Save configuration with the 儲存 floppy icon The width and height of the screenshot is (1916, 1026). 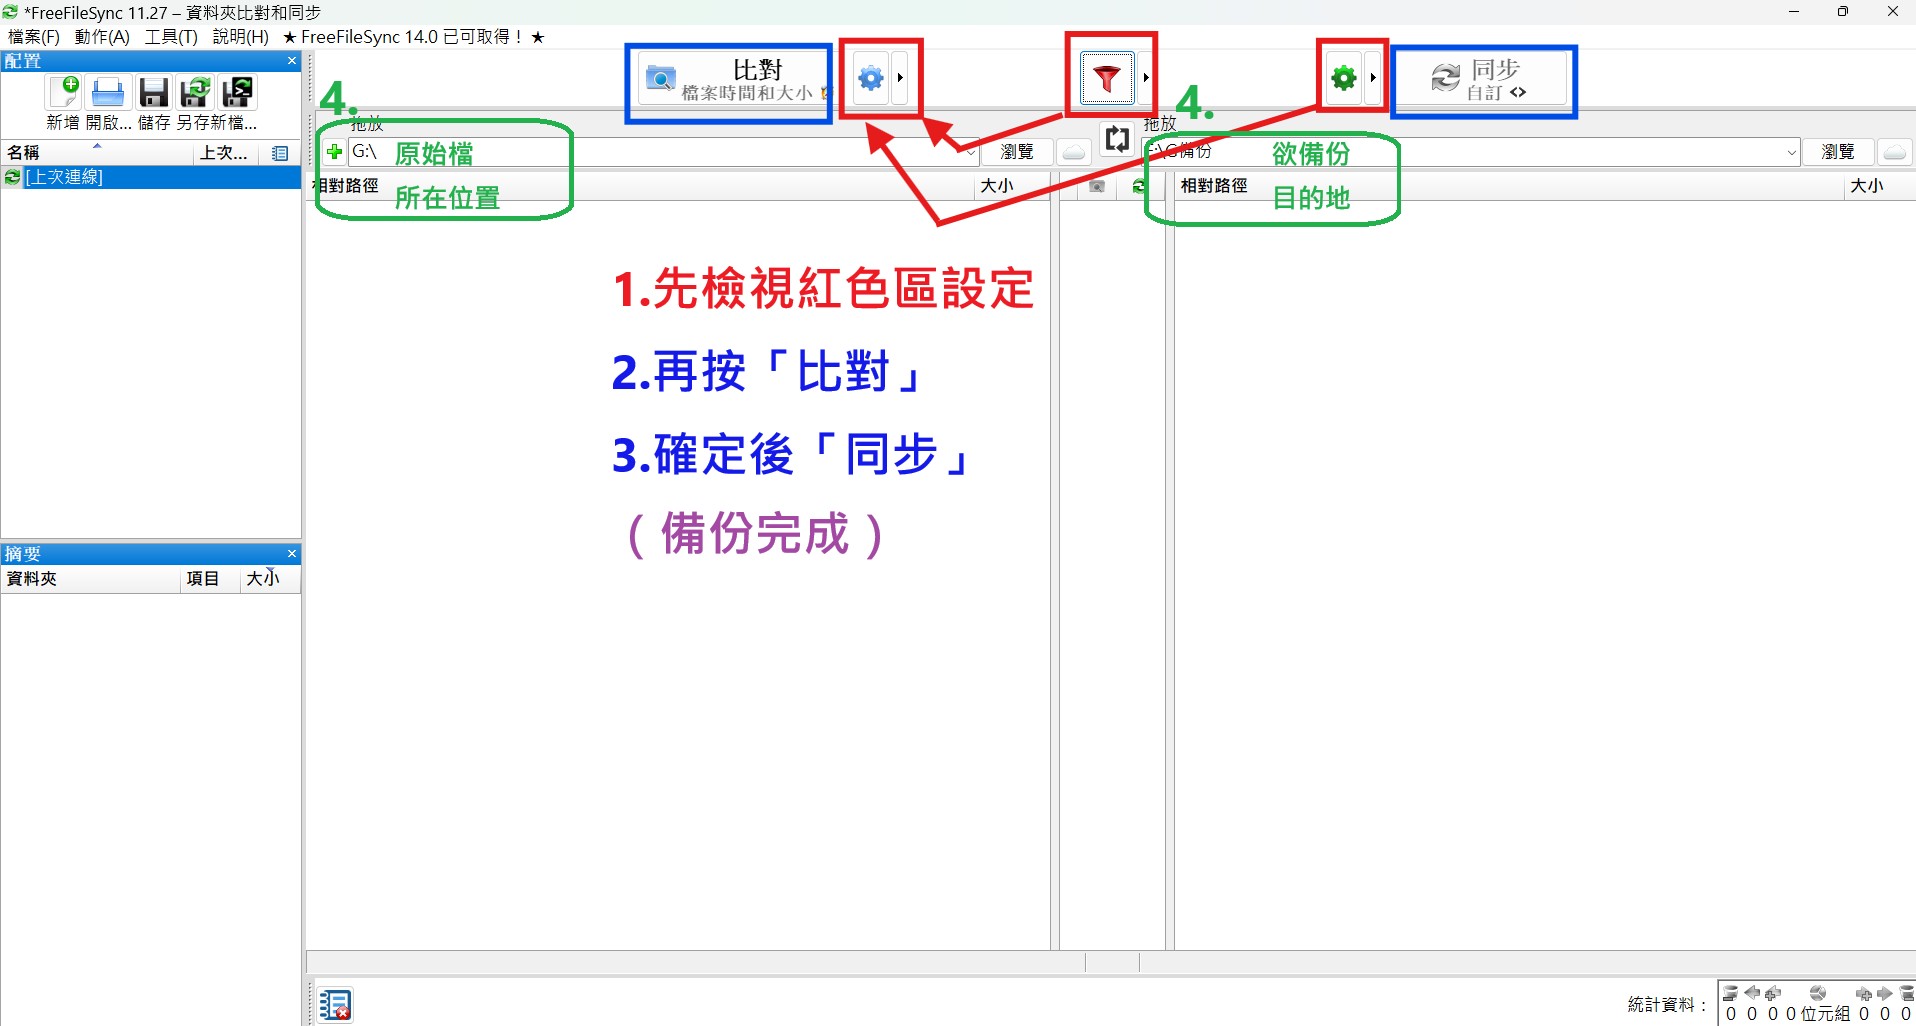tap(153, 93)
